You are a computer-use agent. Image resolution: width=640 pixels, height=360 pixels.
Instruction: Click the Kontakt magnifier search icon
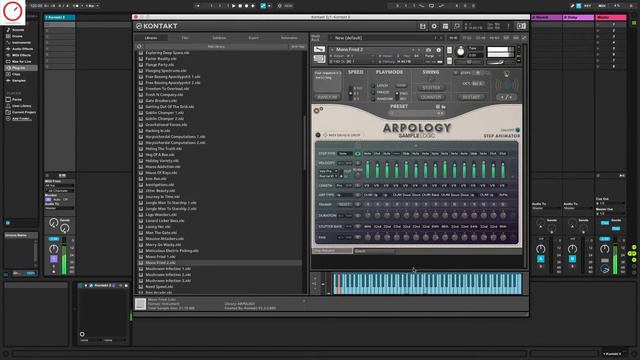tap(457, 26)
